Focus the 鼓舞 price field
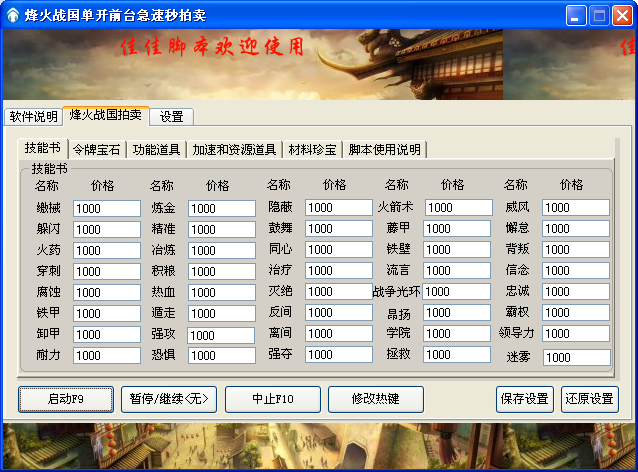 339,229
